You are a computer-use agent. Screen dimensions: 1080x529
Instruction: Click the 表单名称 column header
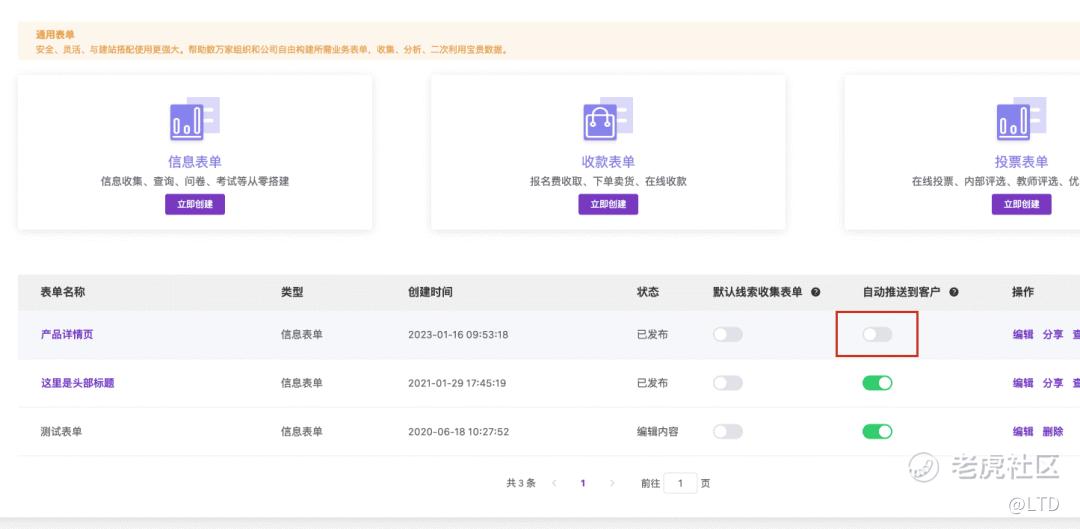pos(63,292)
